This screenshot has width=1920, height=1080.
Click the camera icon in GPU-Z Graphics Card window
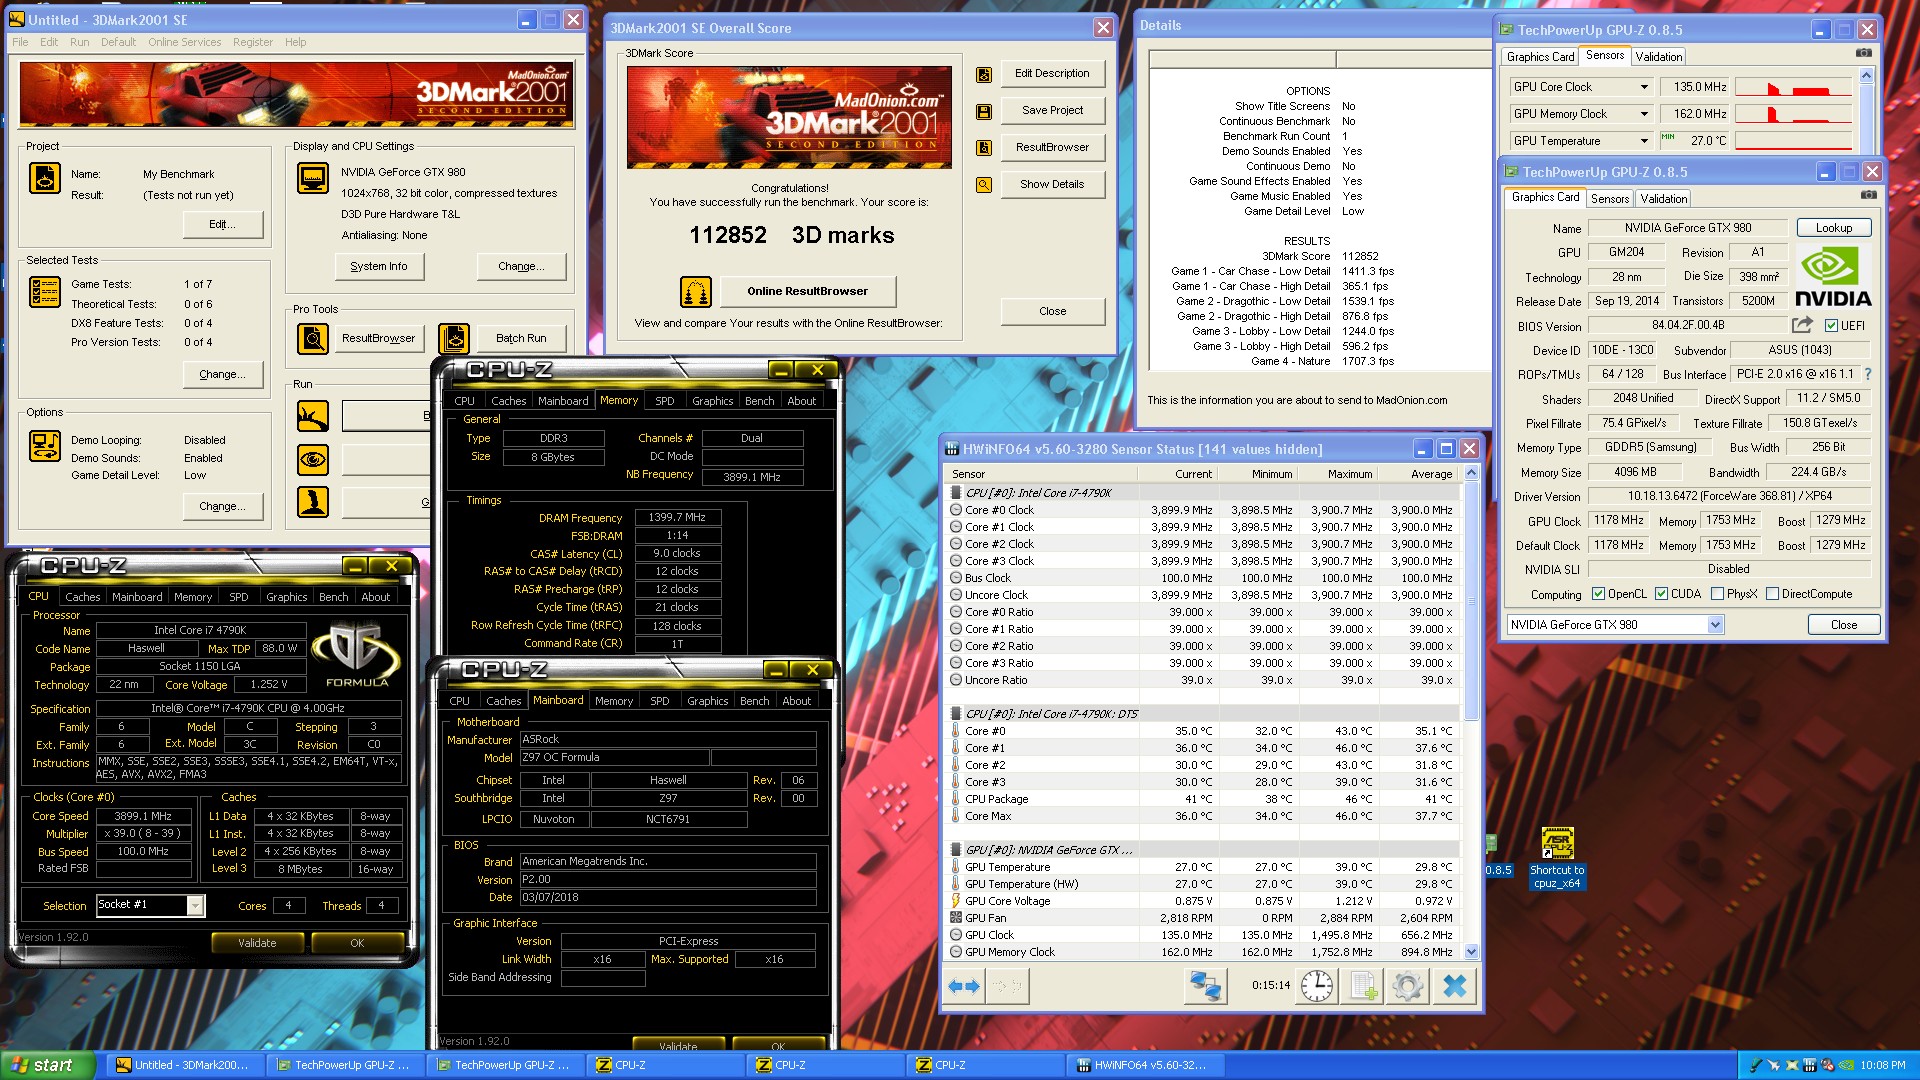click(x=1868, y=195)
